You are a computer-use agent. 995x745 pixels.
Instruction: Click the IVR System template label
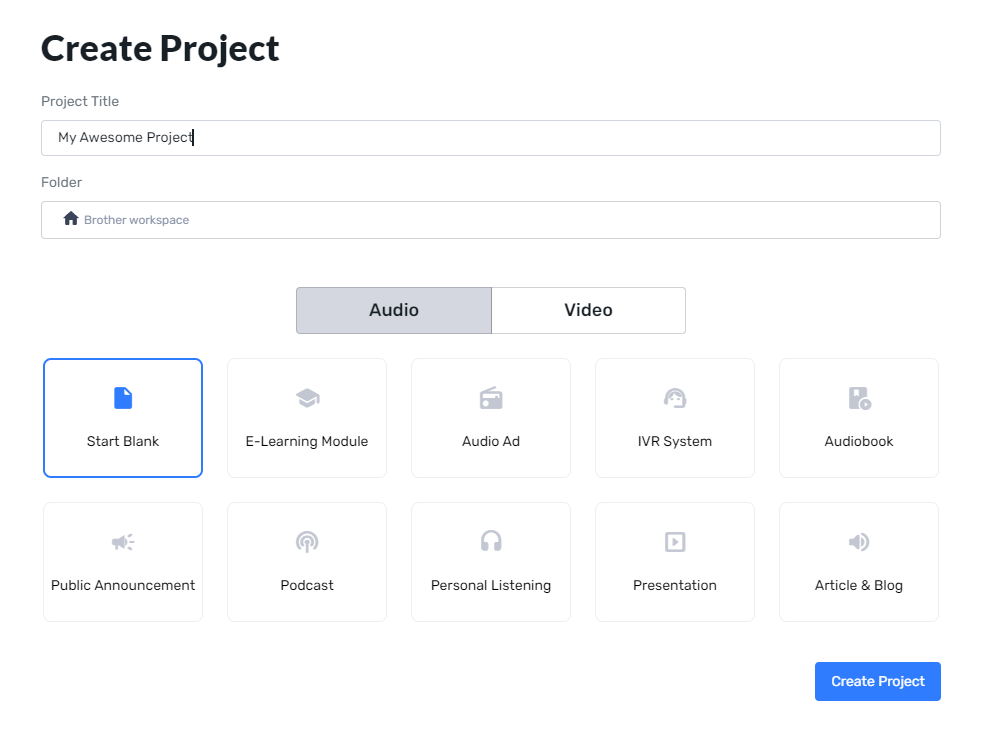point(675,441)
